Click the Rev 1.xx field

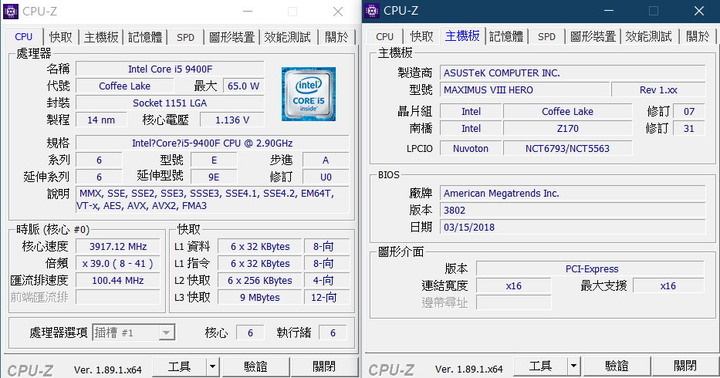658,90
